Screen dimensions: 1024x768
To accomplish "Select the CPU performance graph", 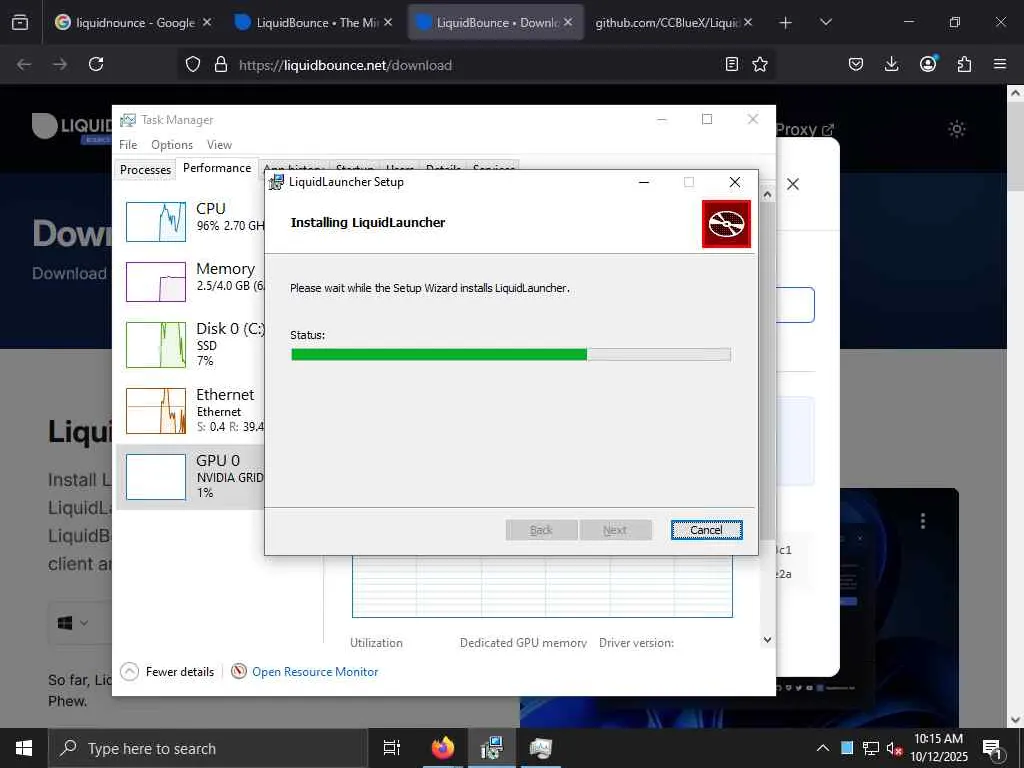I will [155, 222].
